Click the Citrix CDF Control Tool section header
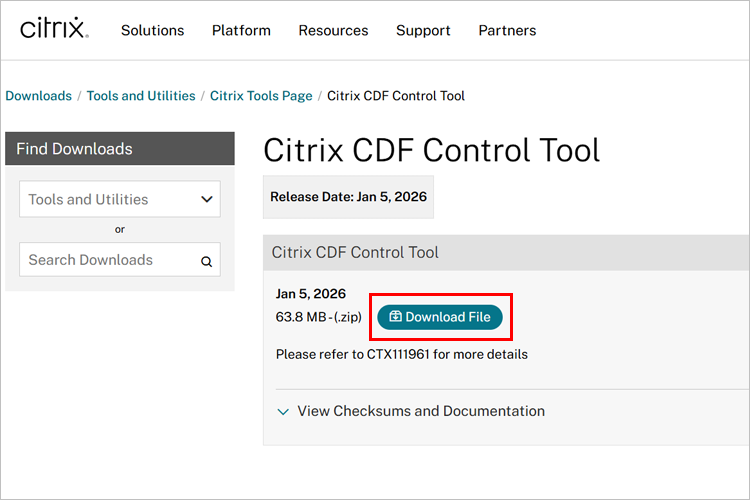 click(506, 253)
